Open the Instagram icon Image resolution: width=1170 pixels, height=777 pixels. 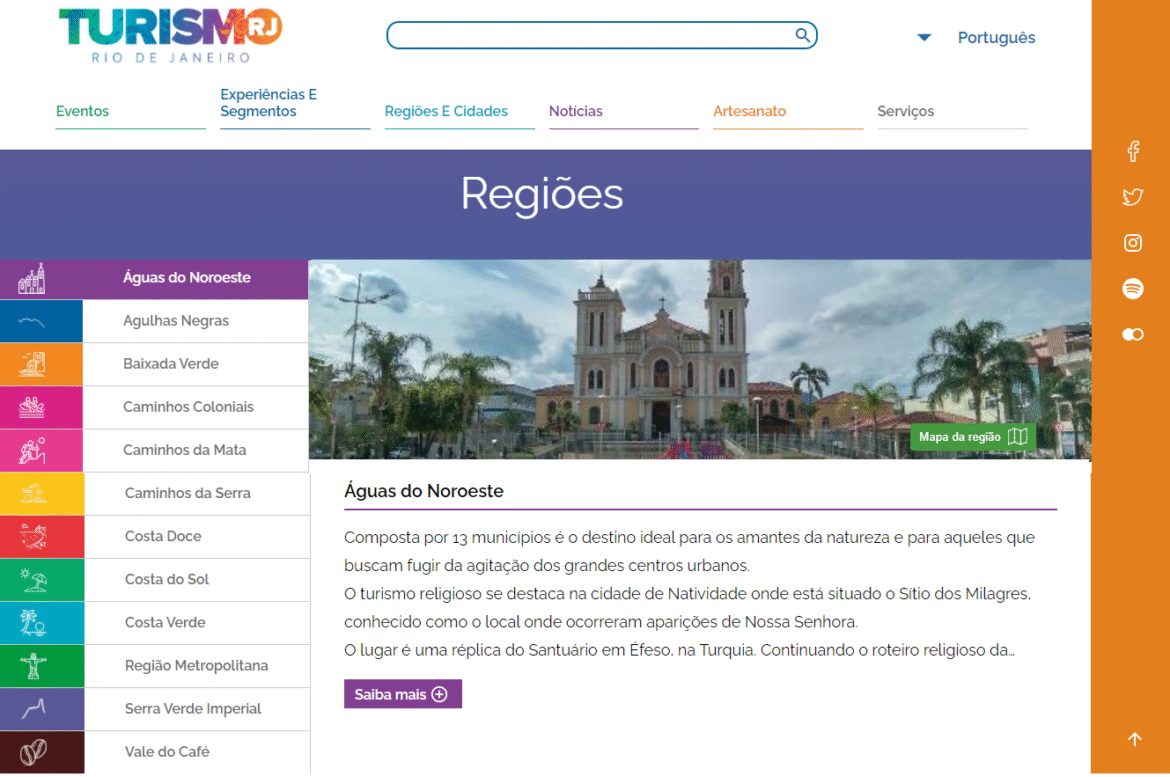[x=1133, y=243]
